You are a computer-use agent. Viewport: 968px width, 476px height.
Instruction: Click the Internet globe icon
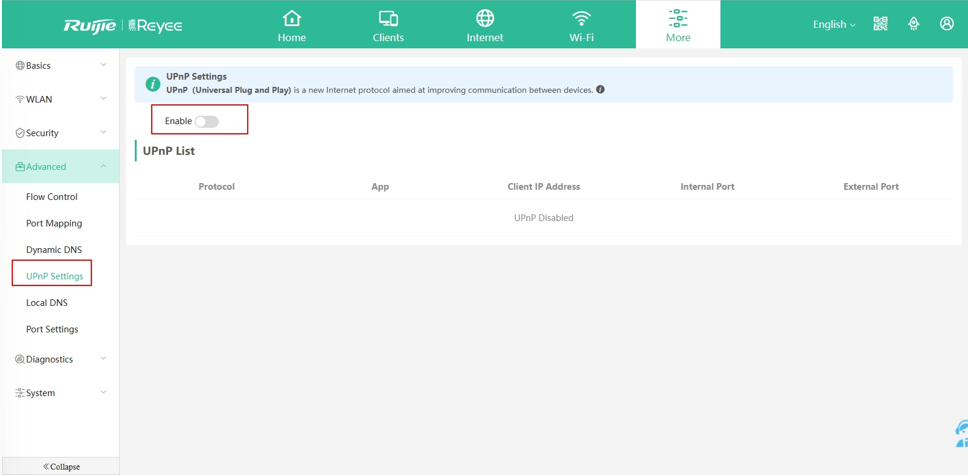tap(485, 19)
